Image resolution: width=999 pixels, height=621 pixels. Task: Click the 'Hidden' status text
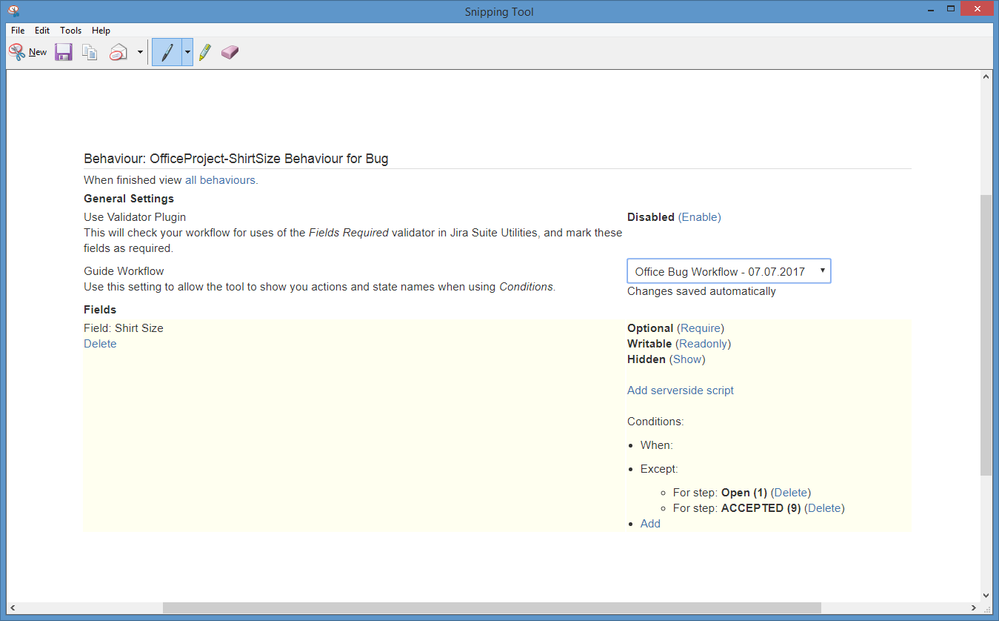pos(646,360)
